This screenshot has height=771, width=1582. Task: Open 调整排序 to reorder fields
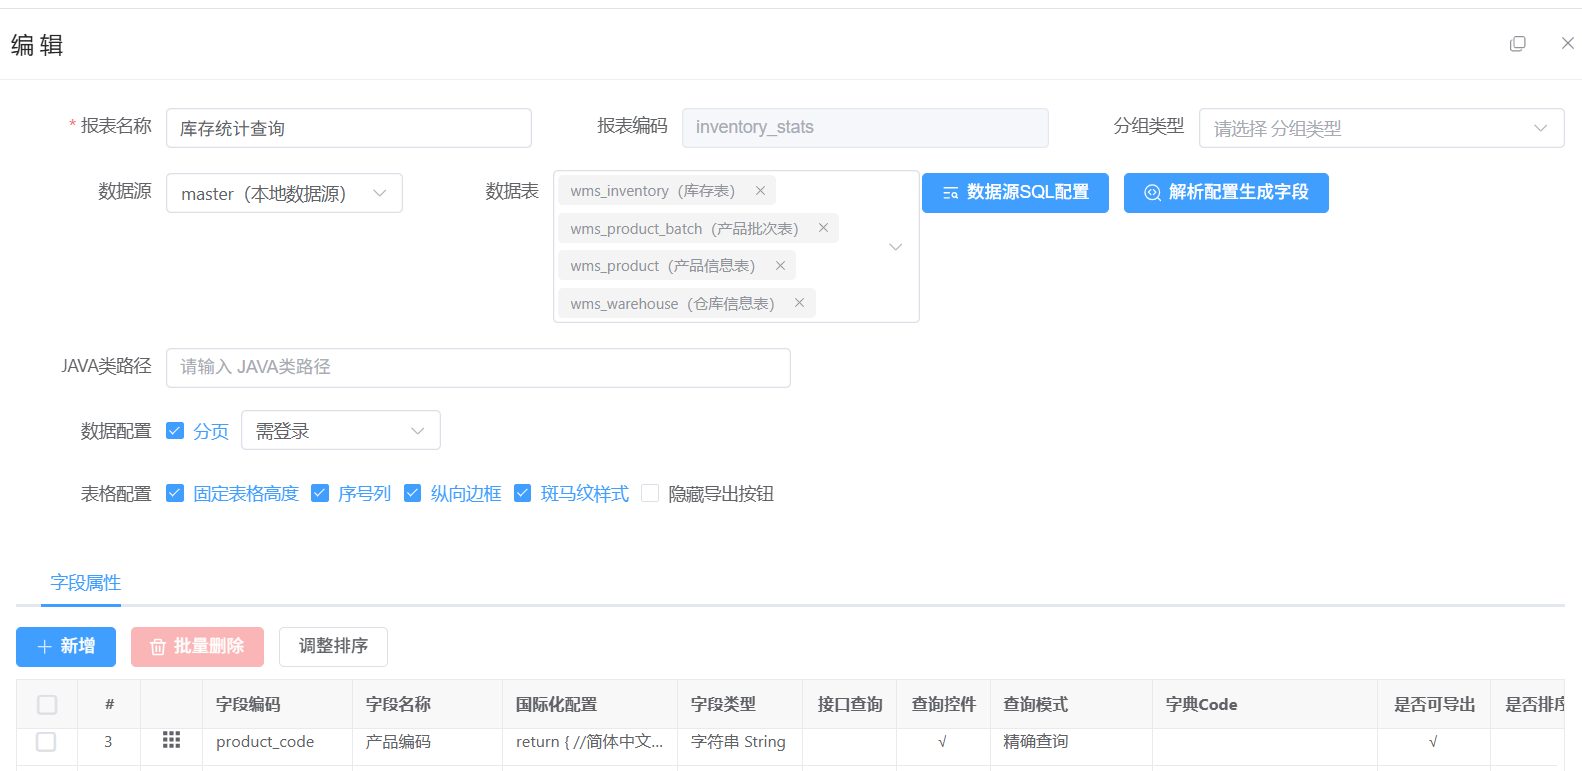[x=333, y=647]
